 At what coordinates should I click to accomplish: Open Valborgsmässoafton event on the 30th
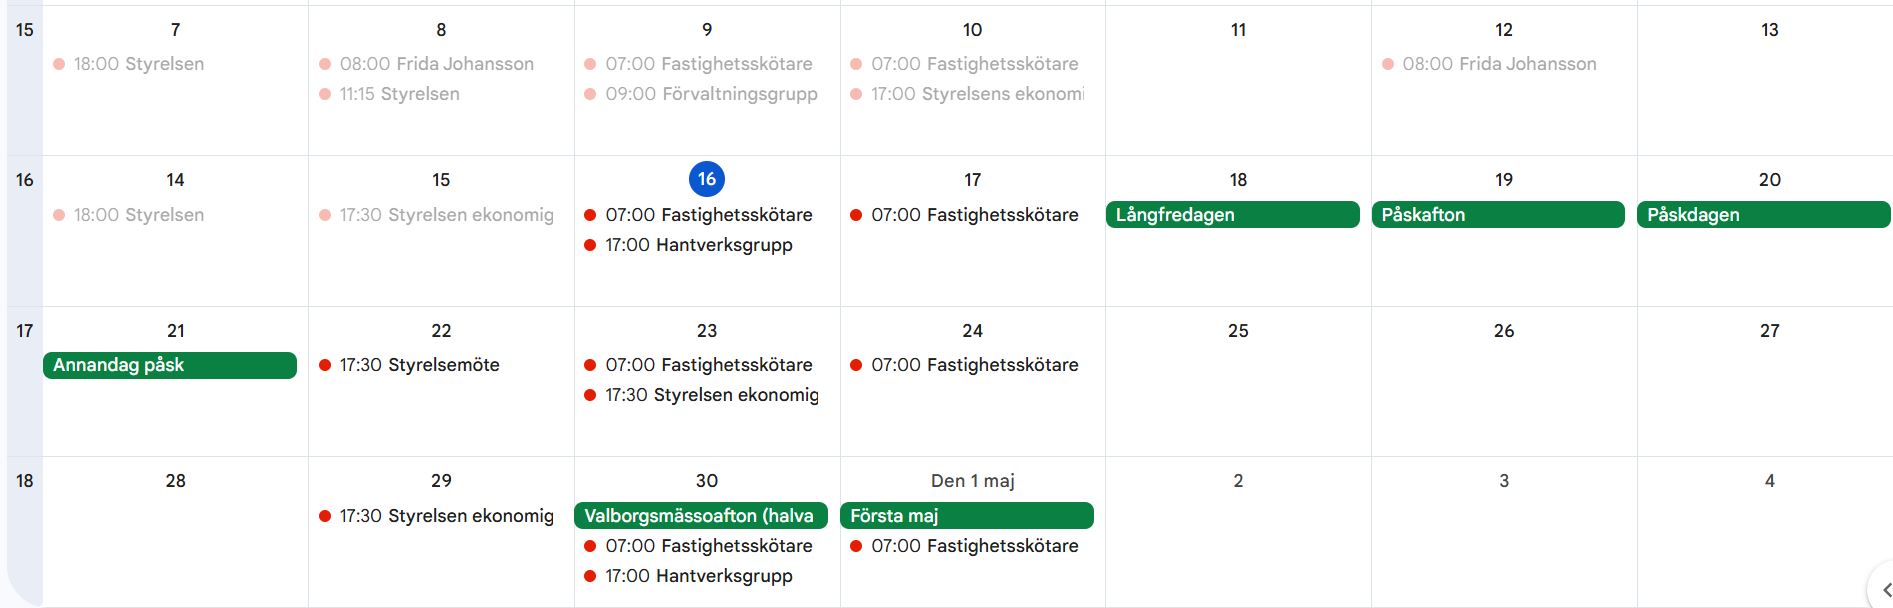click(x=701, y=516)
